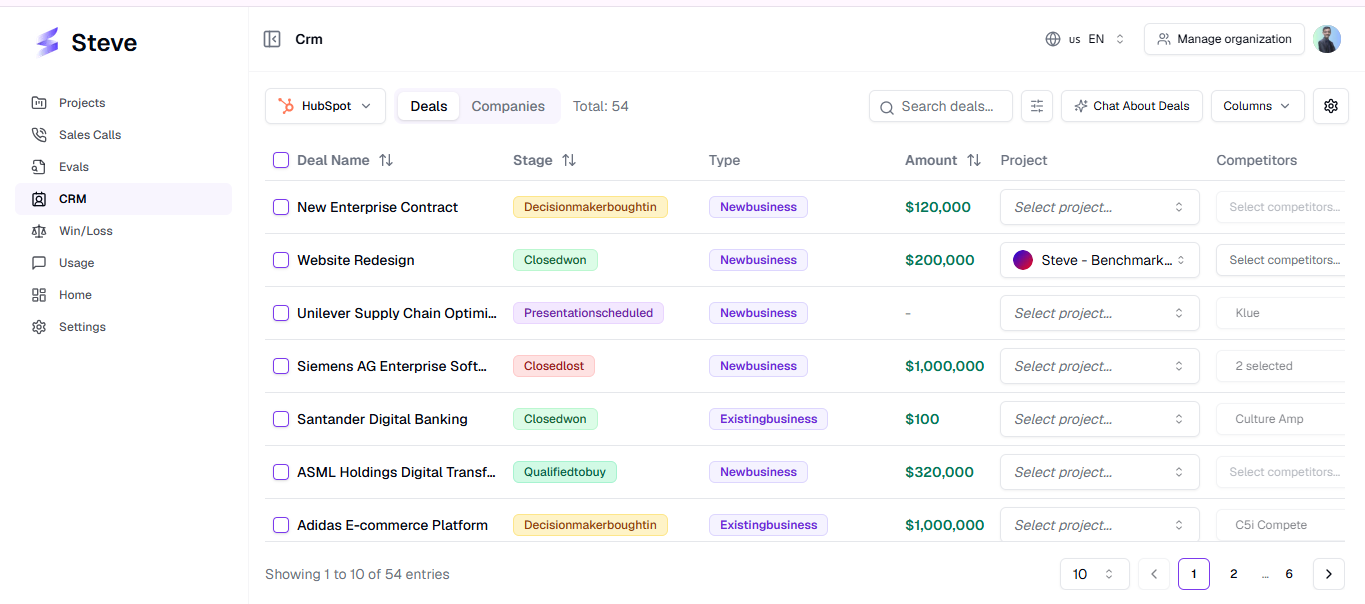
Task: Check the Adidas E-commerce Platform row
Action: coord(281,525)
